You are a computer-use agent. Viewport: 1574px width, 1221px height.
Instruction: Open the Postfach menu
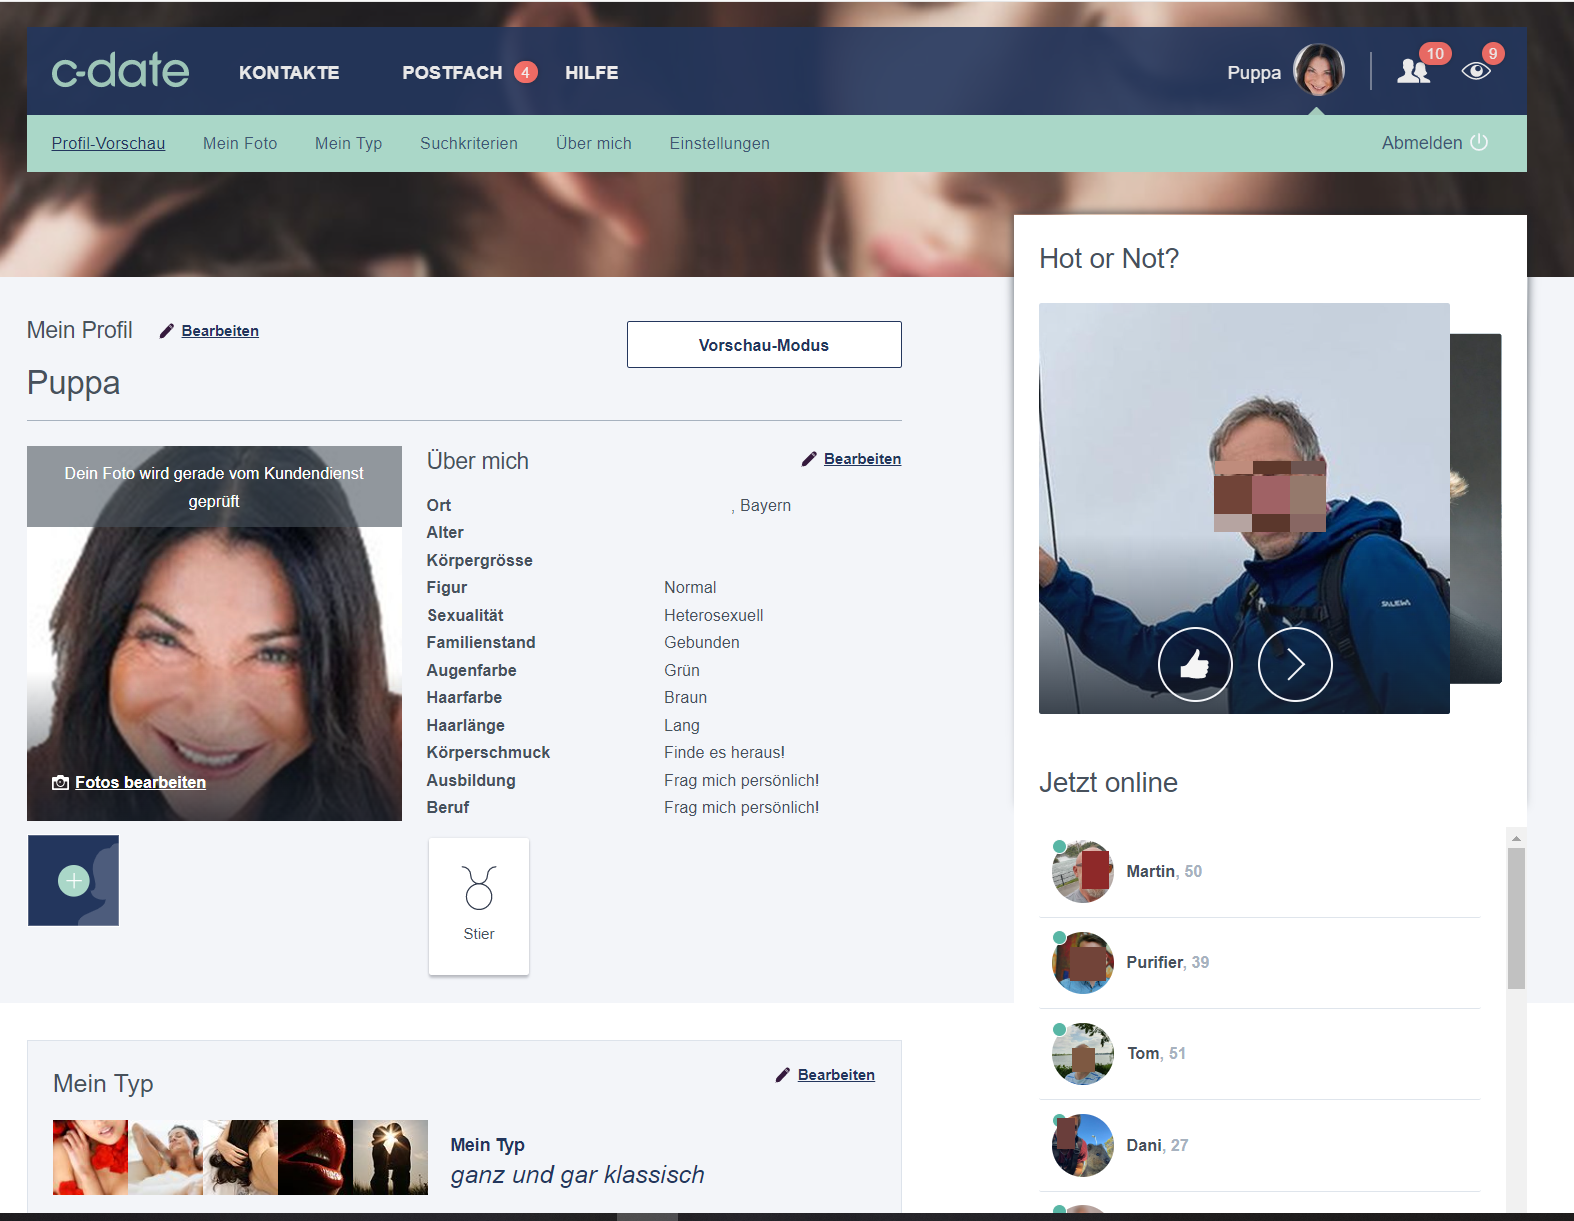point(452,73)
